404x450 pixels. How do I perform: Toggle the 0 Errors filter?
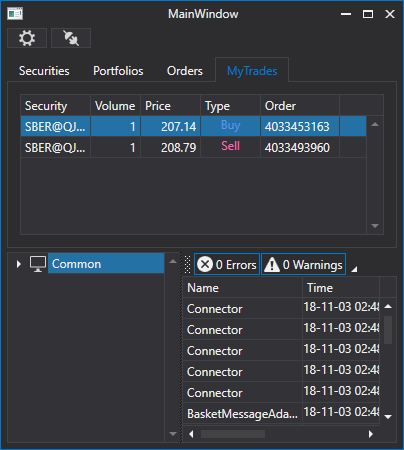coord(227,265)
